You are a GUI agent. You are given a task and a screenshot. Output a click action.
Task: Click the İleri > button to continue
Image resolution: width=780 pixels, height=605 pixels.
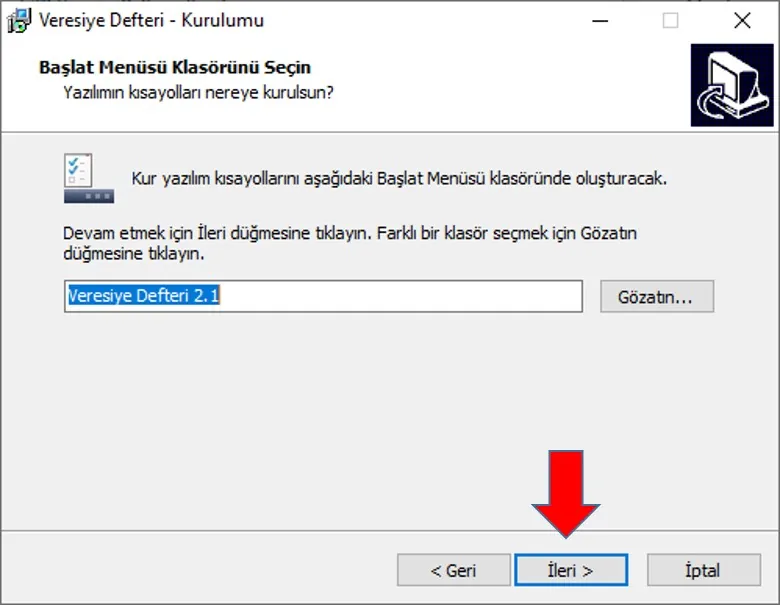point(571,570)
